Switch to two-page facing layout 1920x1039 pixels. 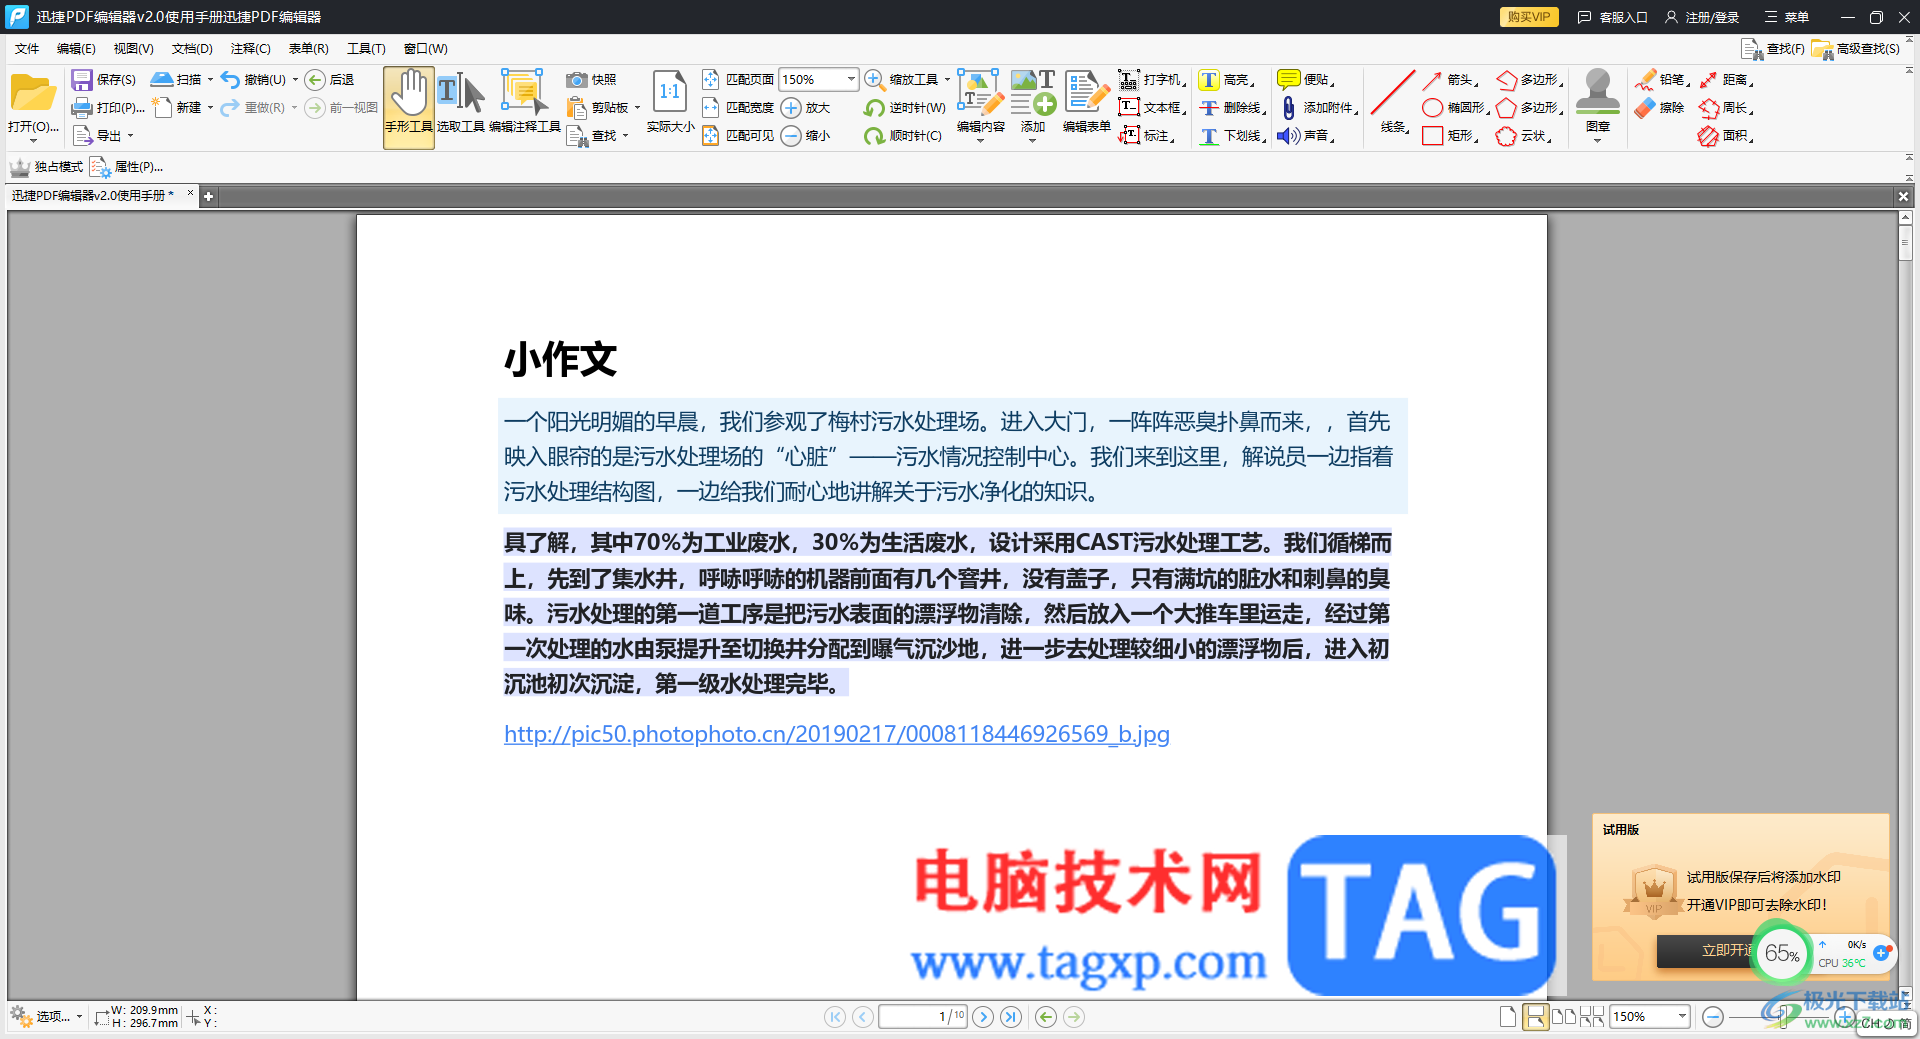pos(1564,1017)
